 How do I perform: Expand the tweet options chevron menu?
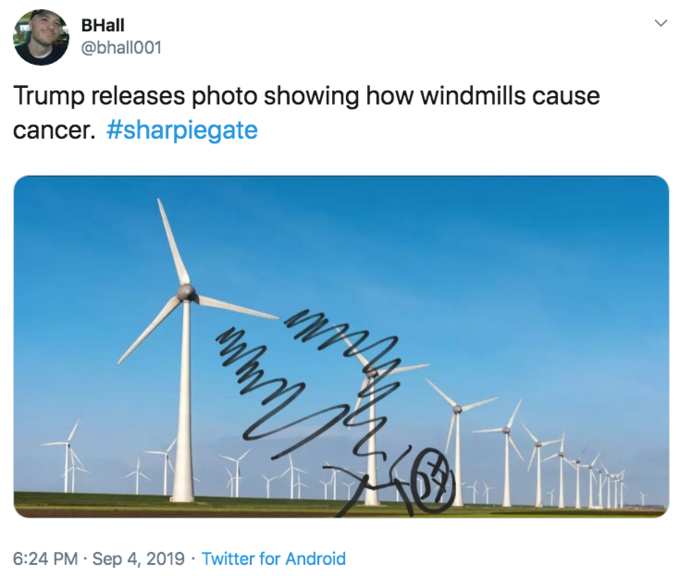[660, 23]
